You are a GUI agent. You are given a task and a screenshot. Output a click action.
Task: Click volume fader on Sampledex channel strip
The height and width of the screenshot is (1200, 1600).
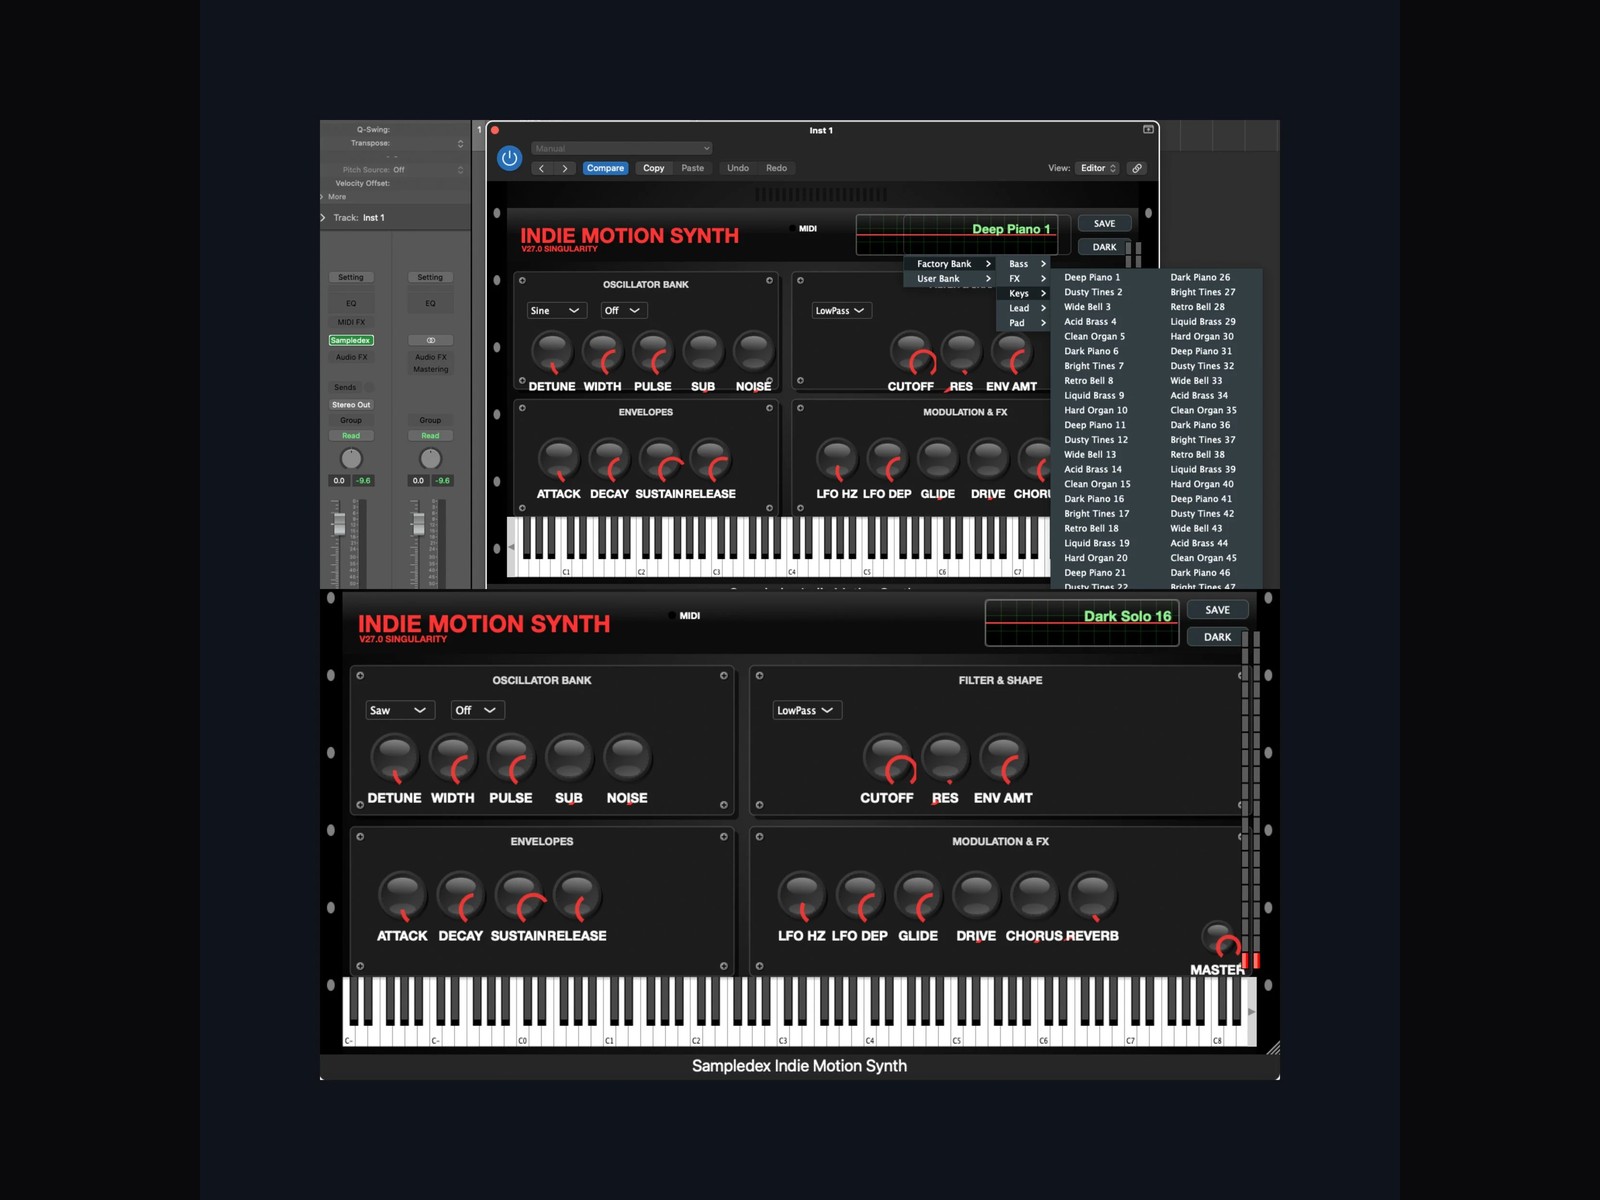click(x=339, y=524)
